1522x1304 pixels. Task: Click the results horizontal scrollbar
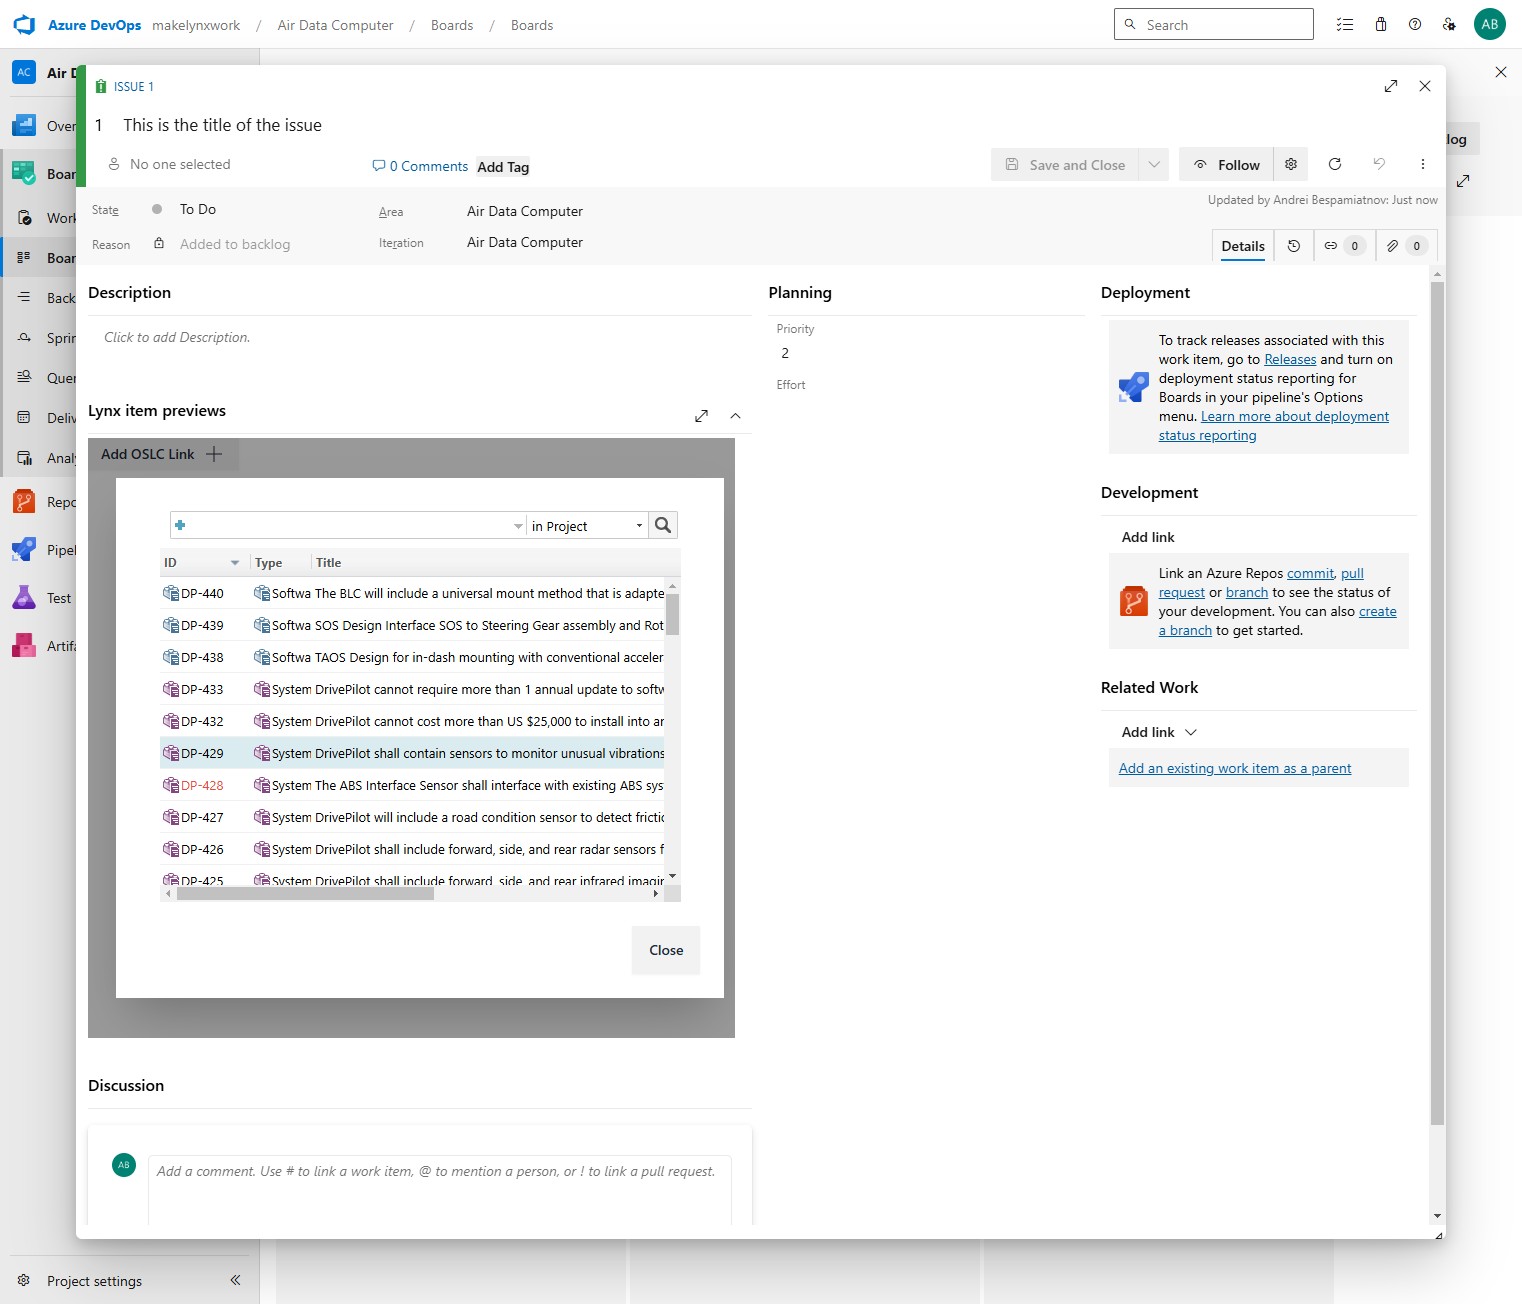coord(305,894)
